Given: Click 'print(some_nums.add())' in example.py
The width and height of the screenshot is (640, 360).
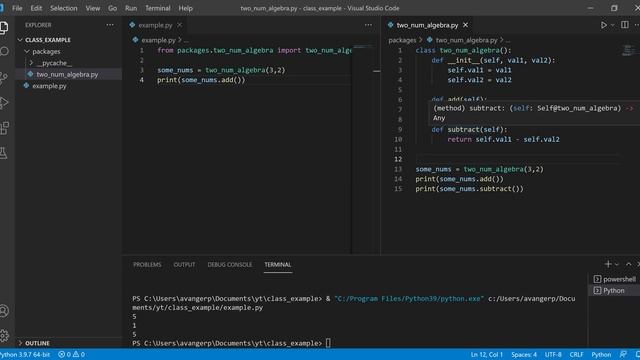Looking at the screenshot, I should coord(201,80).
